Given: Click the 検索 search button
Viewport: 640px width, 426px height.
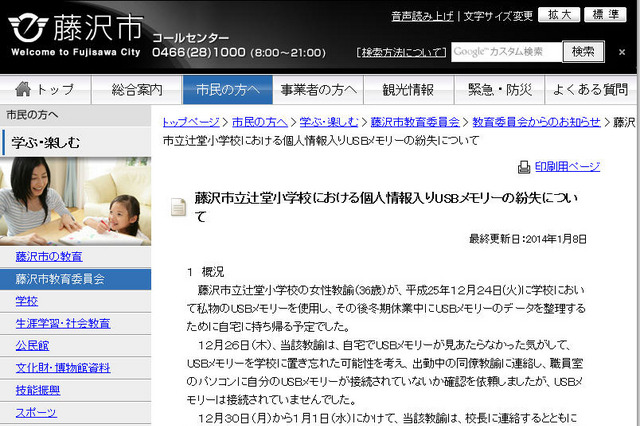Looking at the screenshot, I should 583,52.
